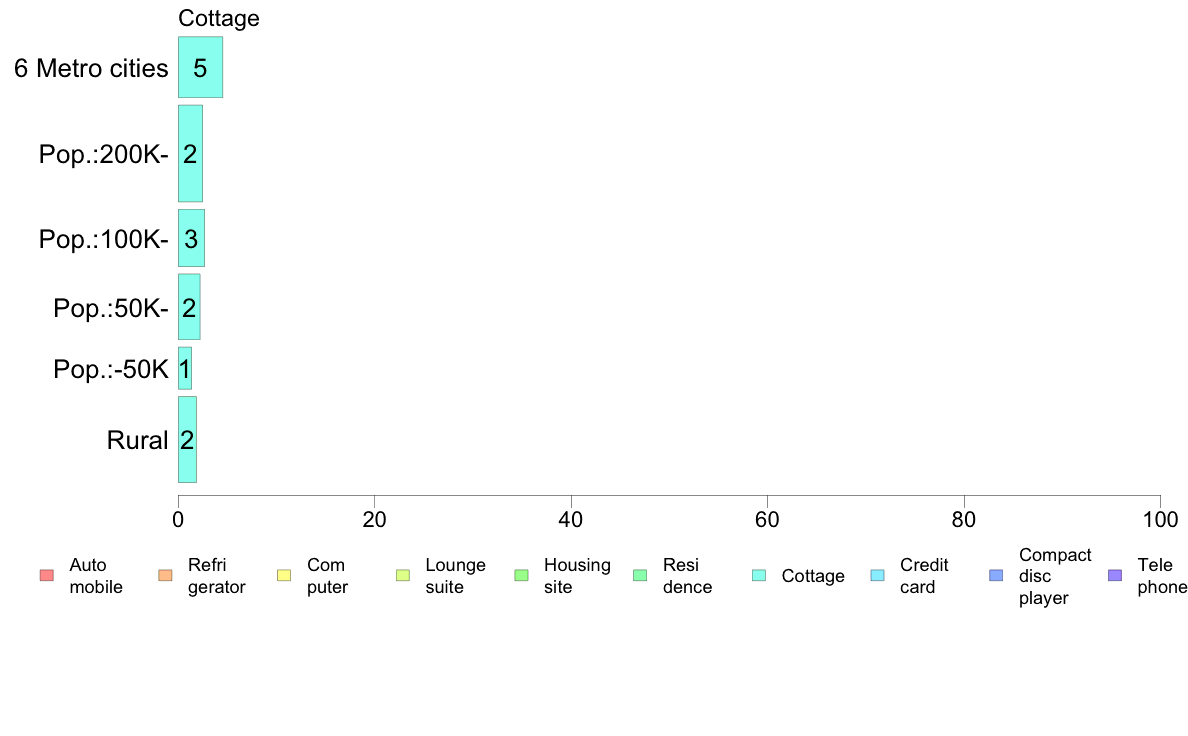This screenshot has height=736, width=1188.
Task: Click the Pop.:-50K bar valued 1
Action: [185, 368]
